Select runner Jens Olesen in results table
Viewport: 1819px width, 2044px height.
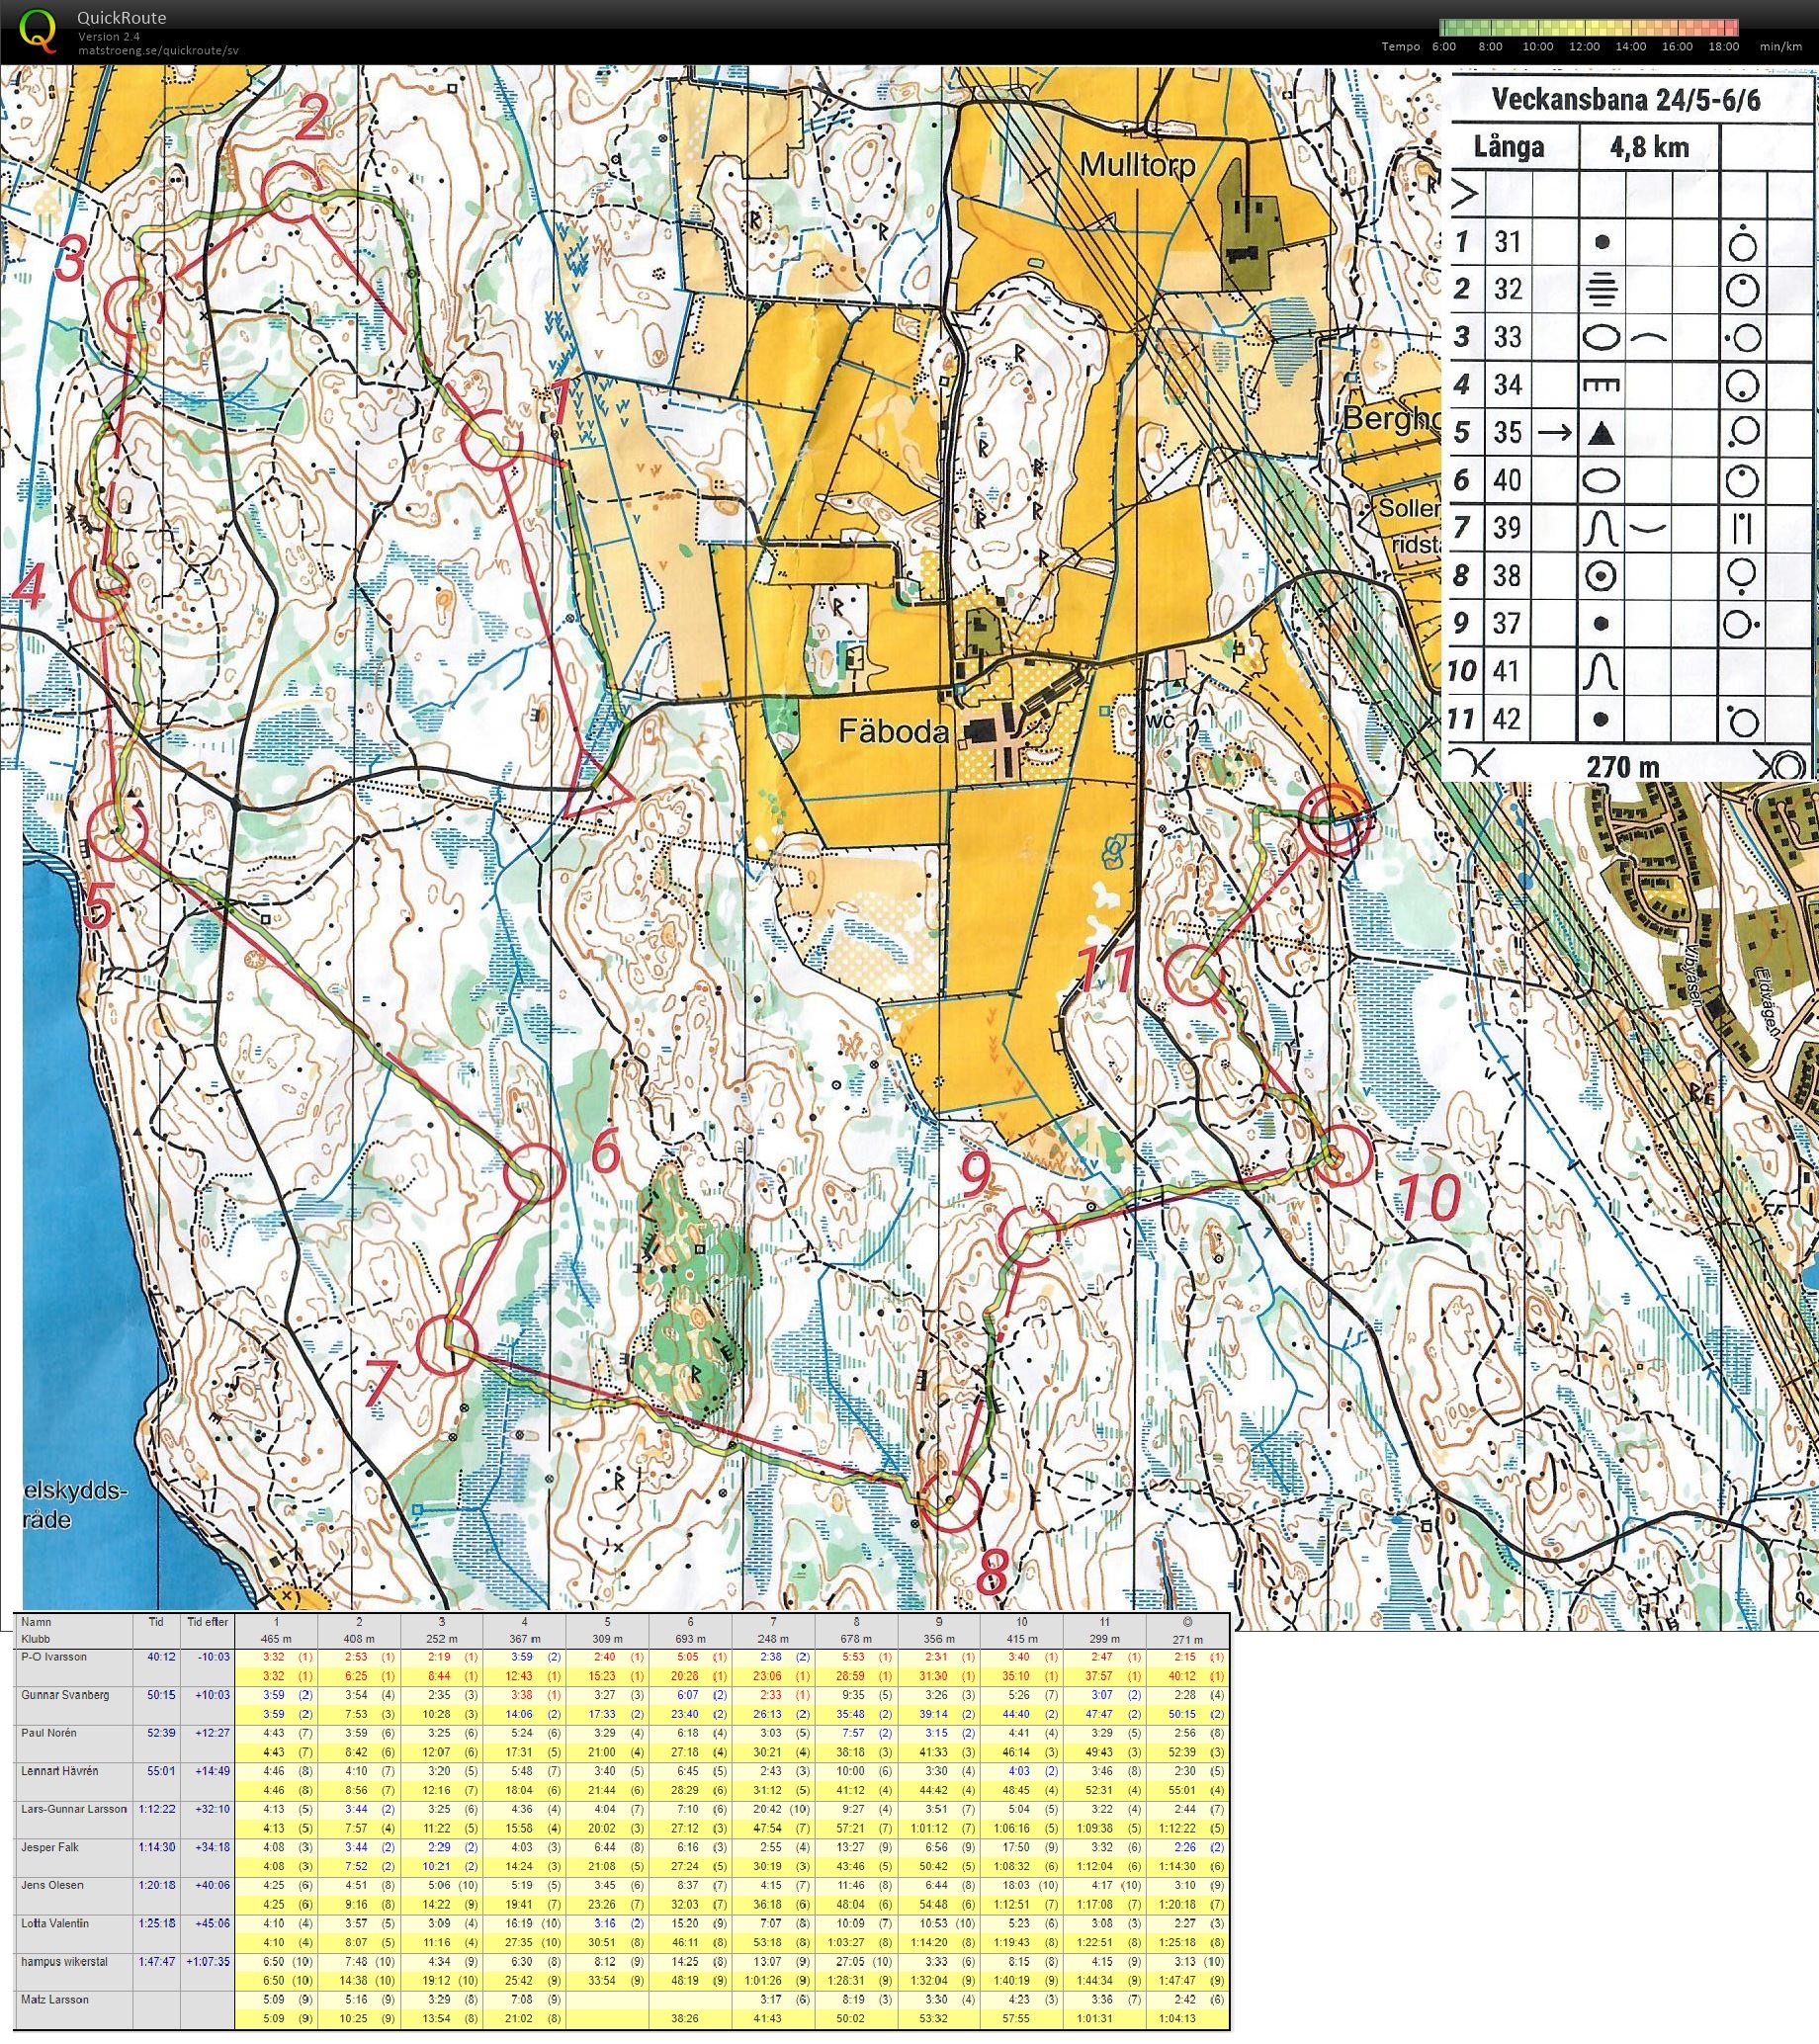[52, 1884]
